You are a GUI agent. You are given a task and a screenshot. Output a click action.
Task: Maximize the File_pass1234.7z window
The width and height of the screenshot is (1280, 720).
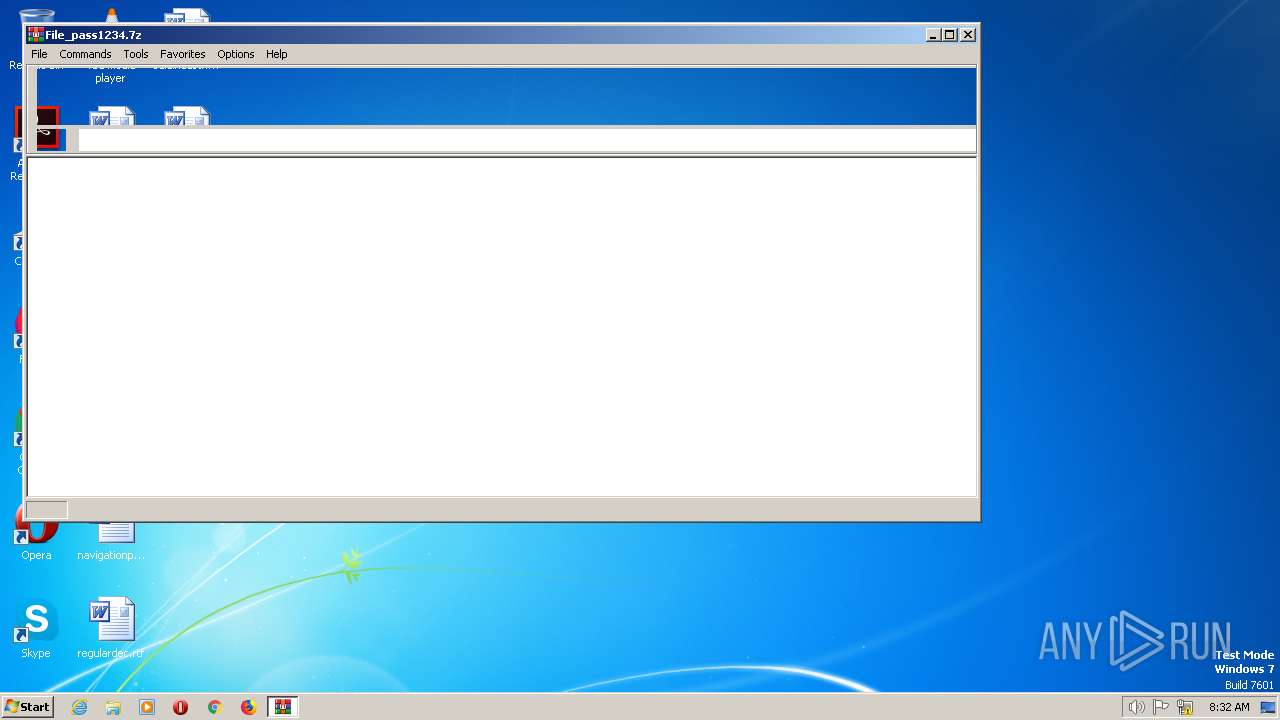(x=950, y=35)
